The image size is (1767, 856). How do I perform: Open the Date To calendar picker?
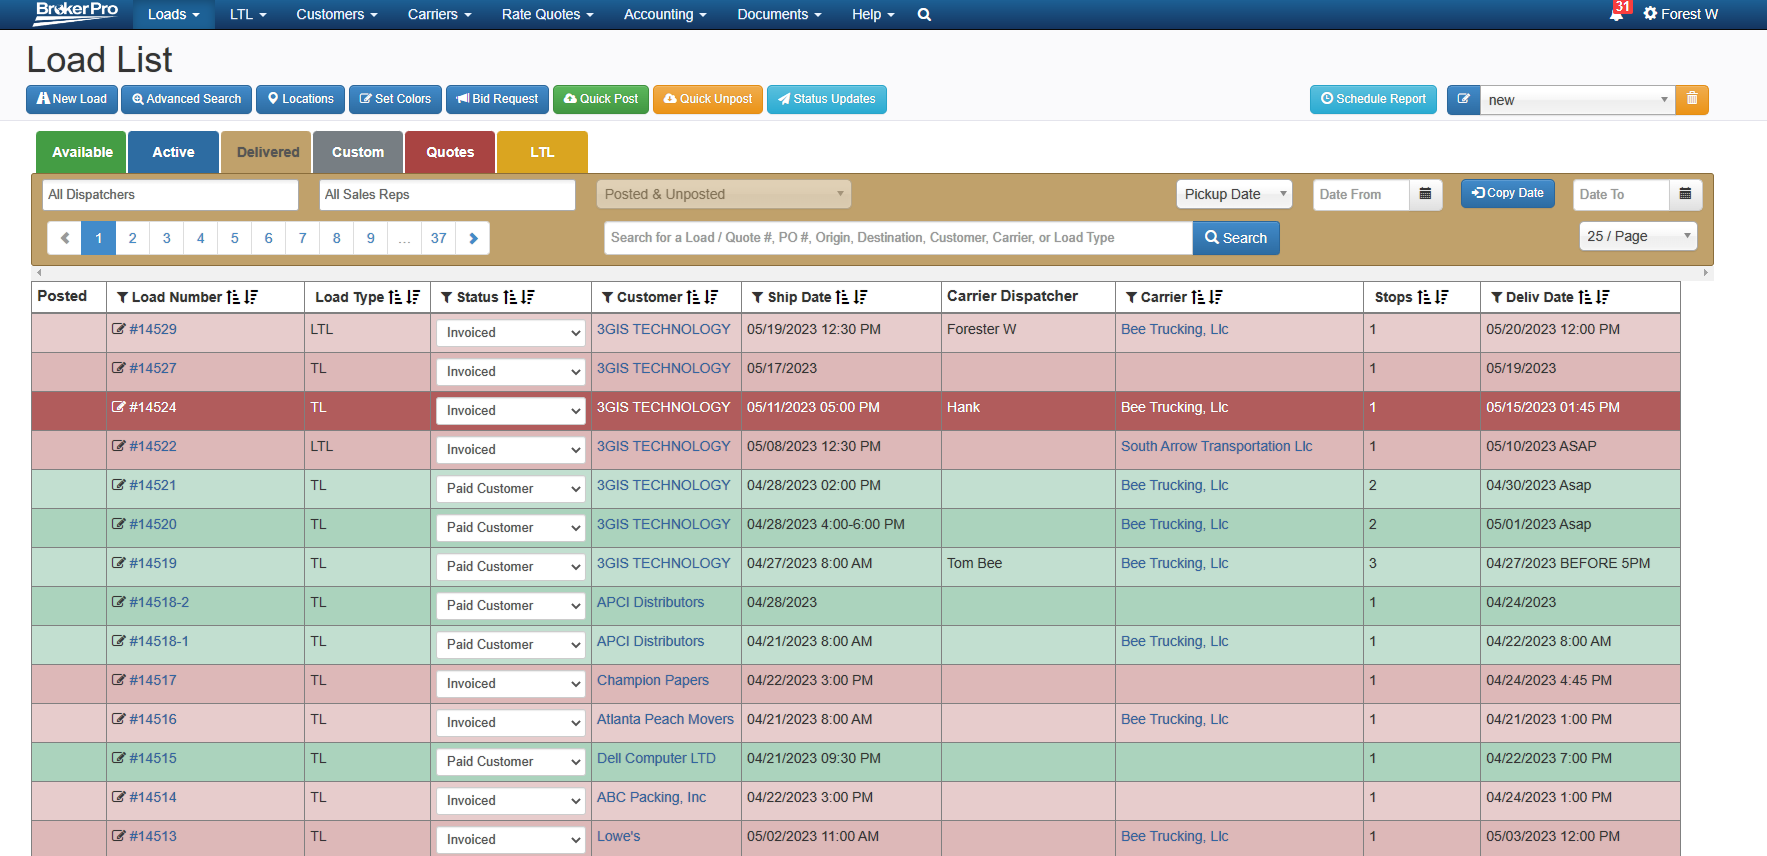1685,194
